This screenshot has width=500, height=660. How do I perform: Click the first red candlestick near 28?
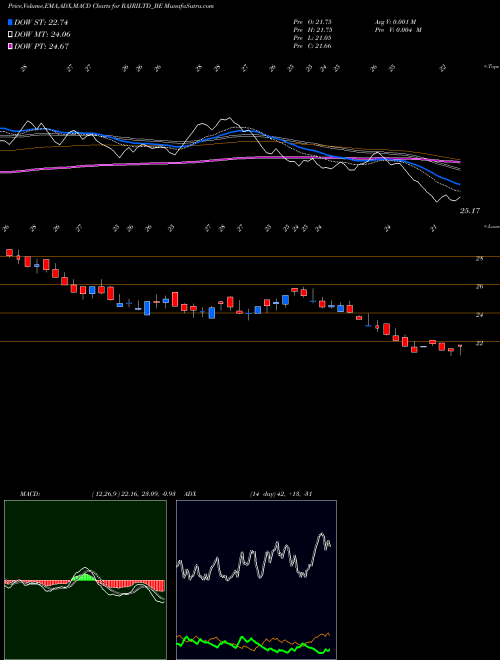(x=9, y=253)
